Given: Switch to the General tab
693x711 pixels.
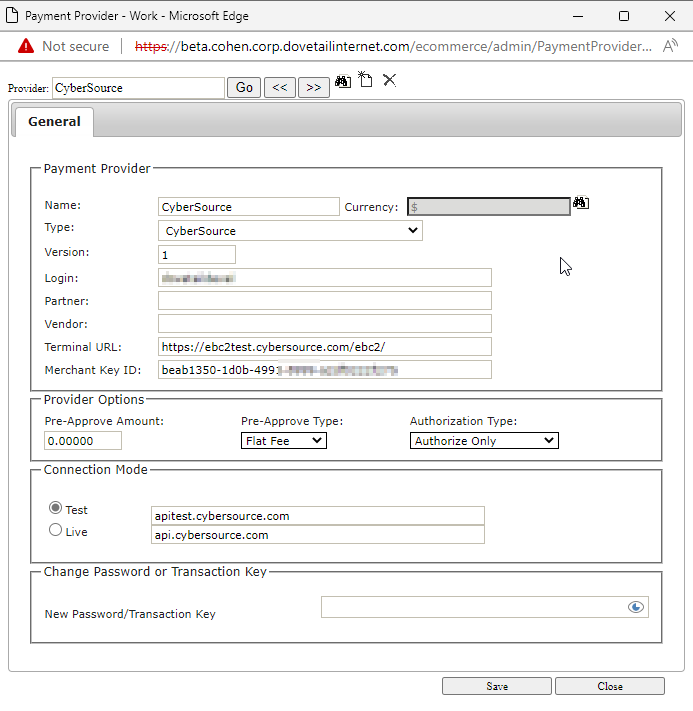Looking at the screenshot, I should click(54, 122).
